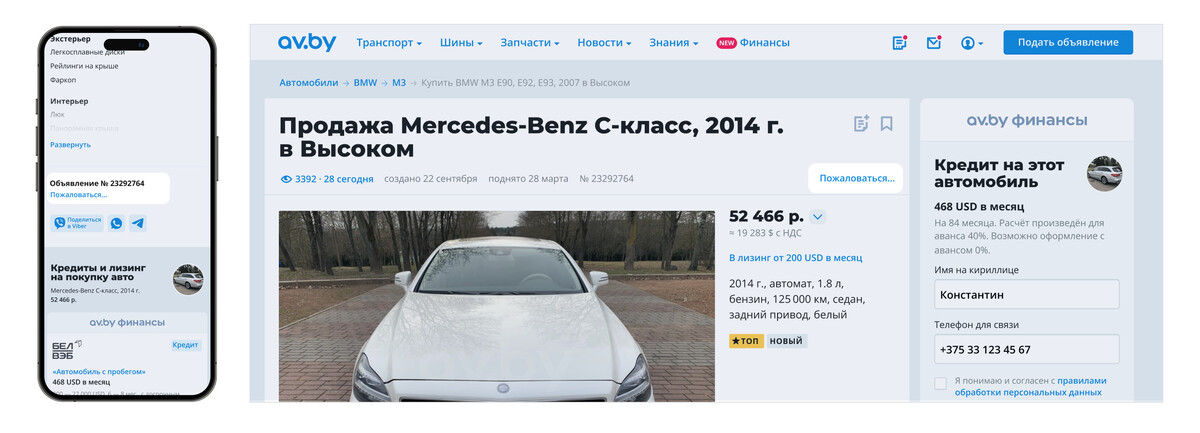Click Подать объявление button
Screen dimensions: 1200x433
[x=1068, y=42]
